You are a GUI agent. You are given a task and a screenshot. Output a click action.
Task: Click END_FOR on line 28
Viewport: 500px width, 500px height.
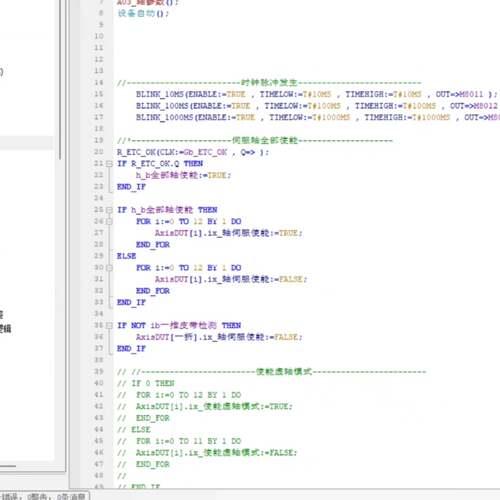pos(153,245)
